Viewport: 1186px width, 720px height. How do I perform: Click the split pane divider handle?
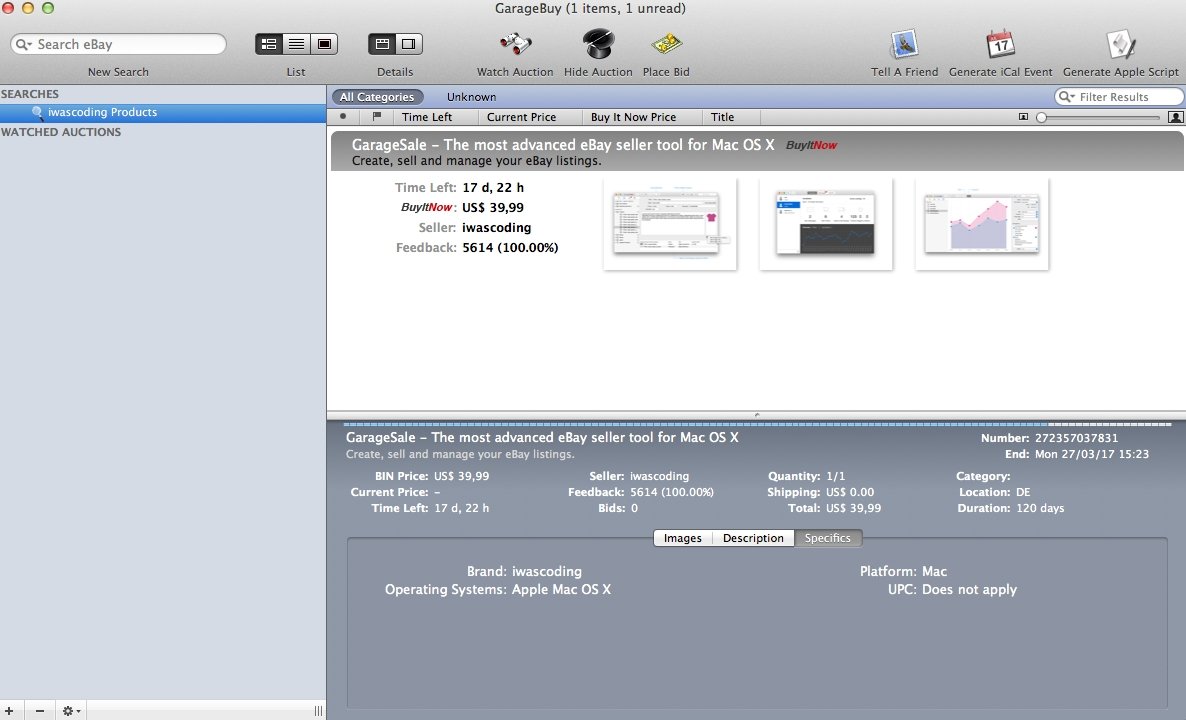click(x=756, y=414)
